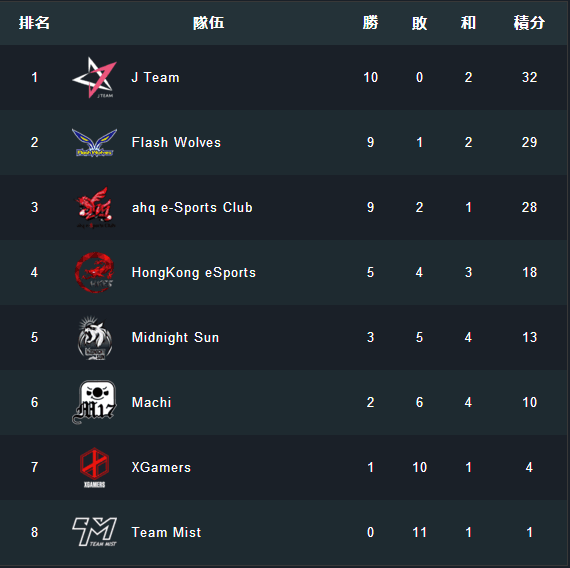Click the XGamers red hexagon logo
This screenshot has width=570, height=568.
[95, 467]
